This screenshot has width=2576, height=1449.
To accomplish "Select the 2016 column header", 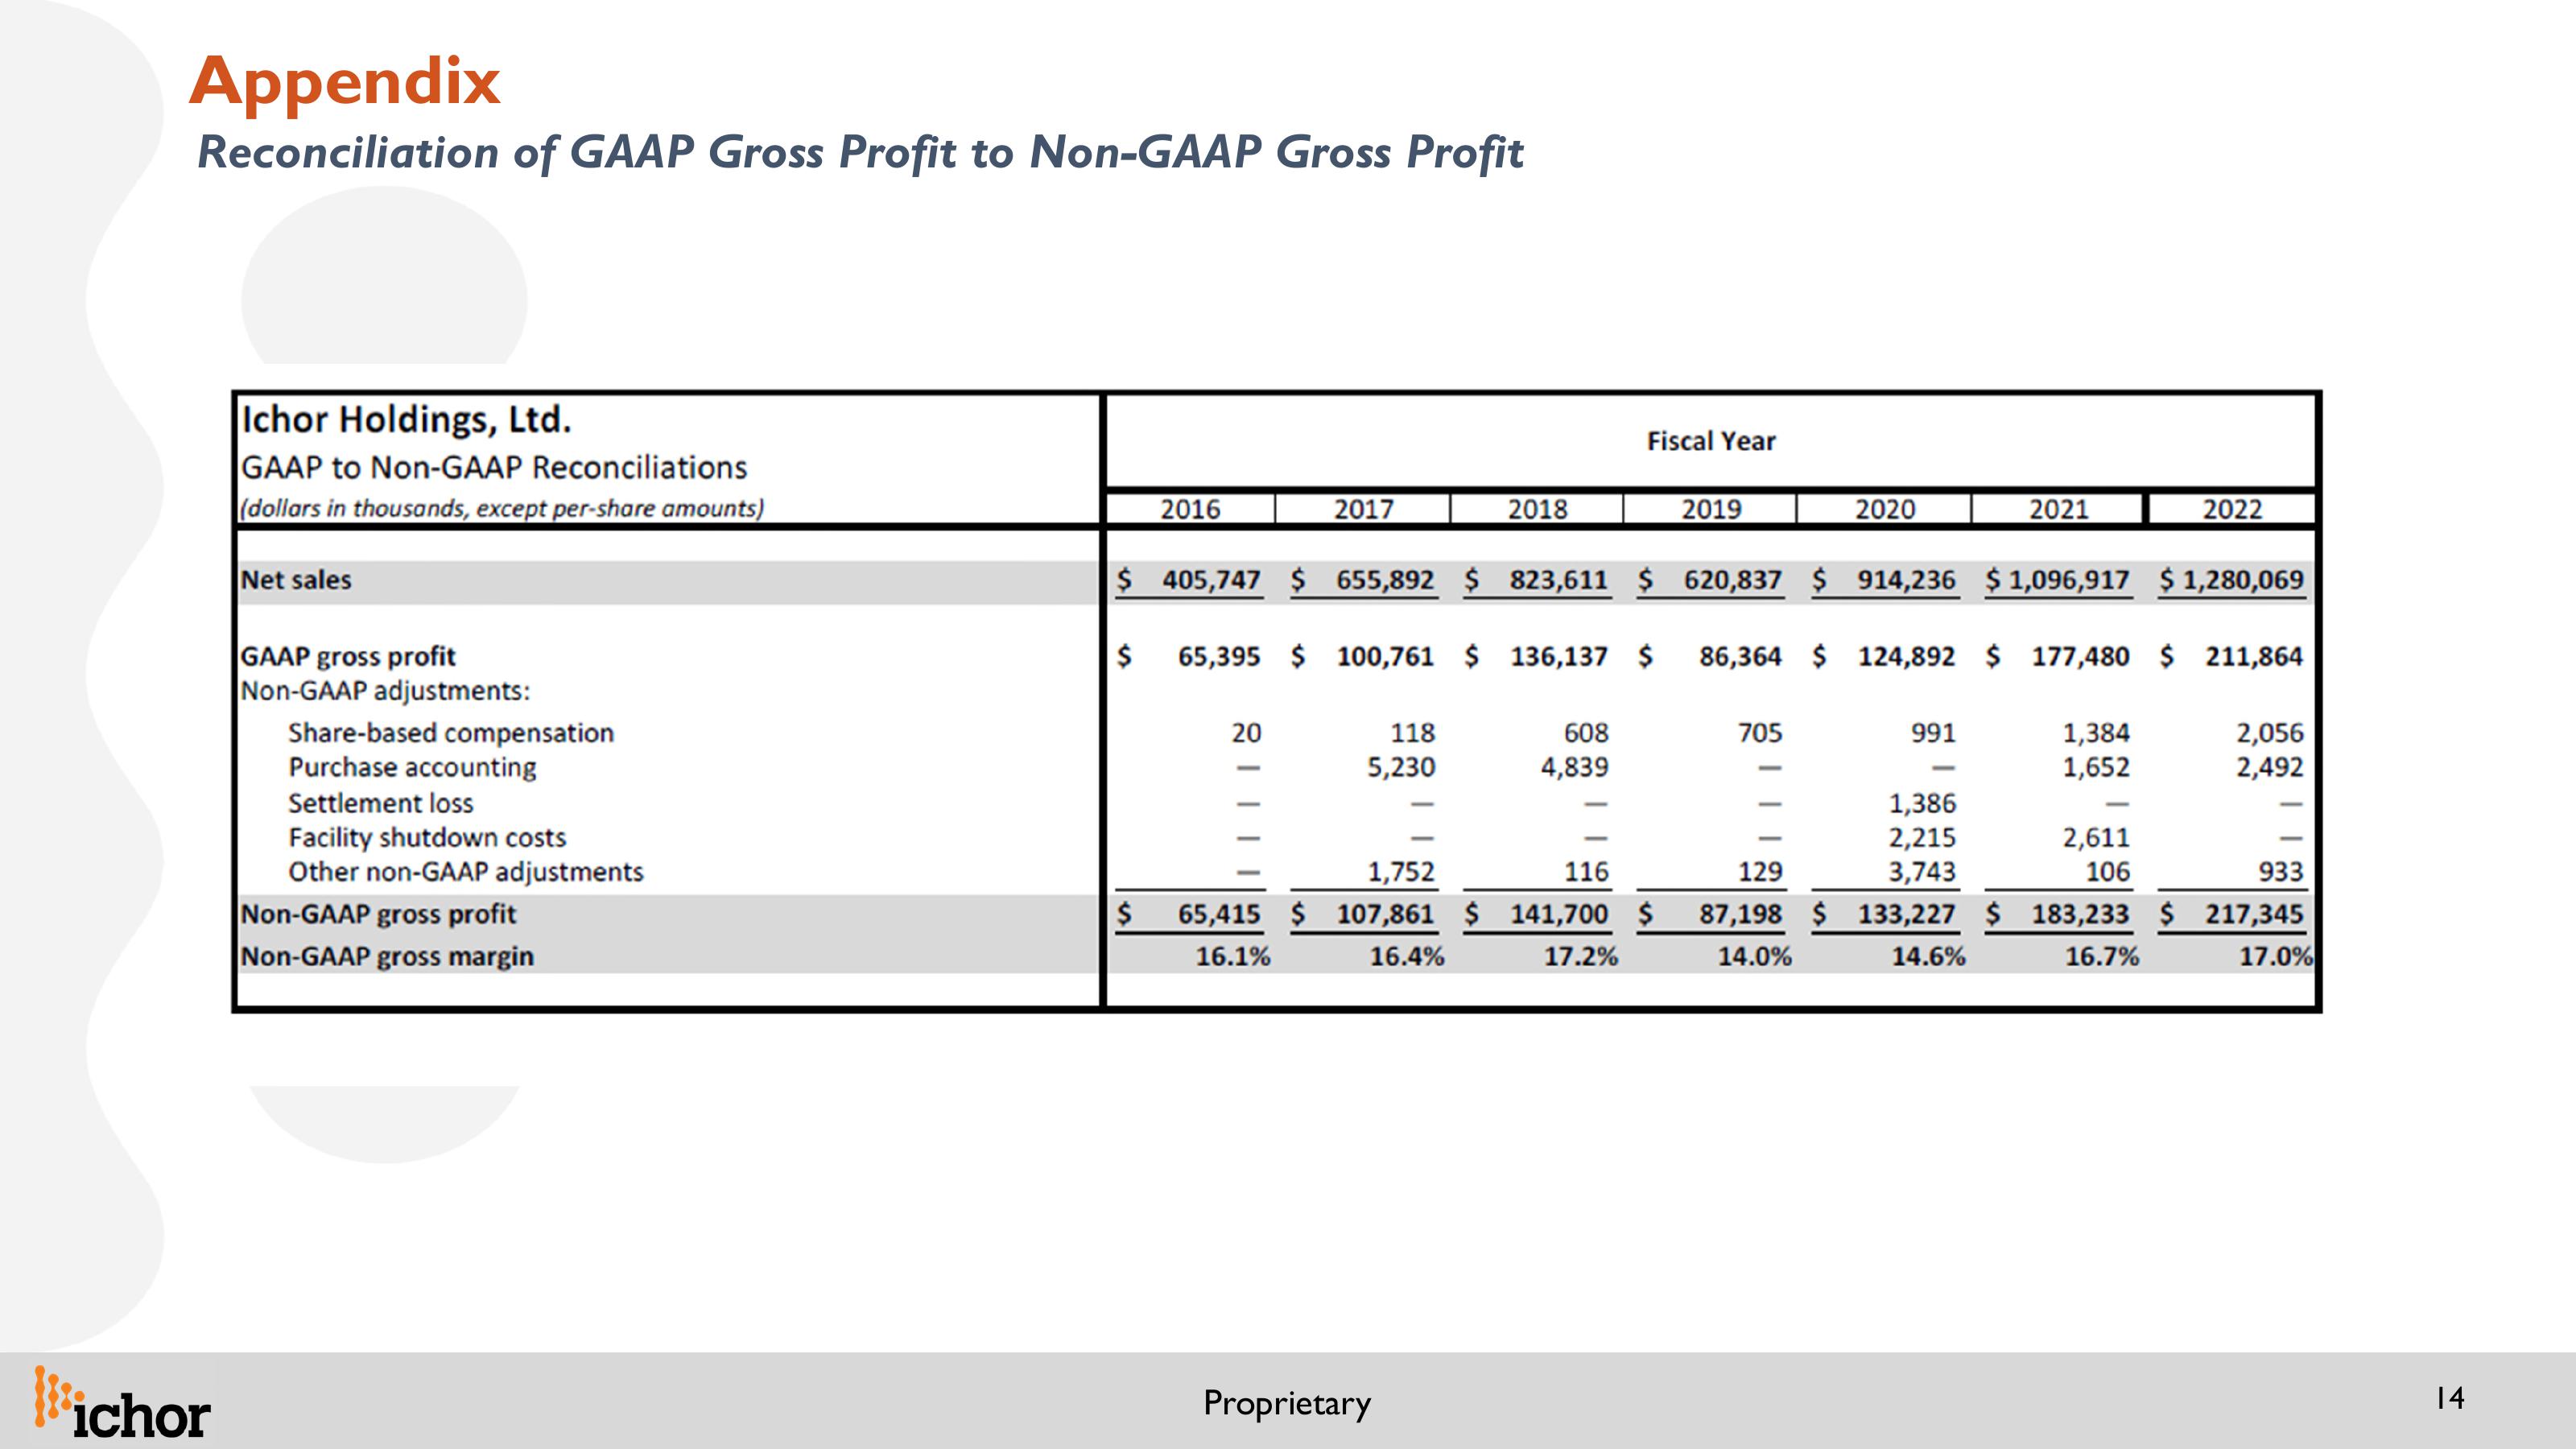I will tap(1190, 509).
